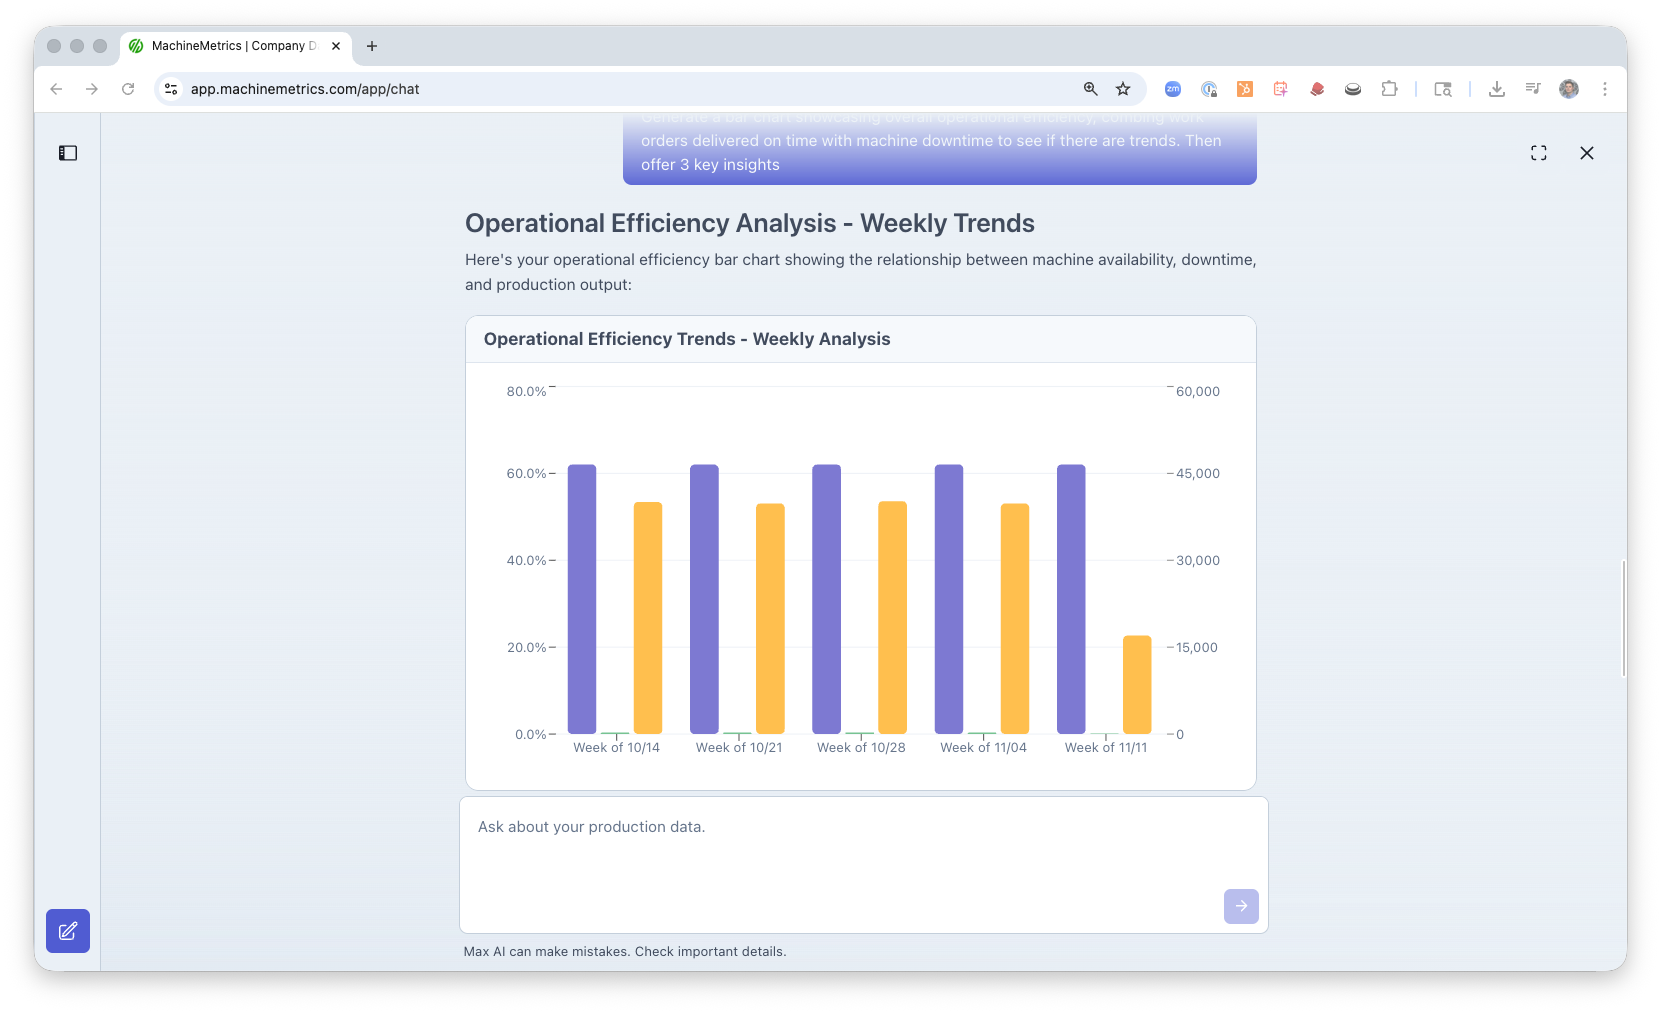
Task: Bookmark this page with the star icon
Action: point(1123,89)
